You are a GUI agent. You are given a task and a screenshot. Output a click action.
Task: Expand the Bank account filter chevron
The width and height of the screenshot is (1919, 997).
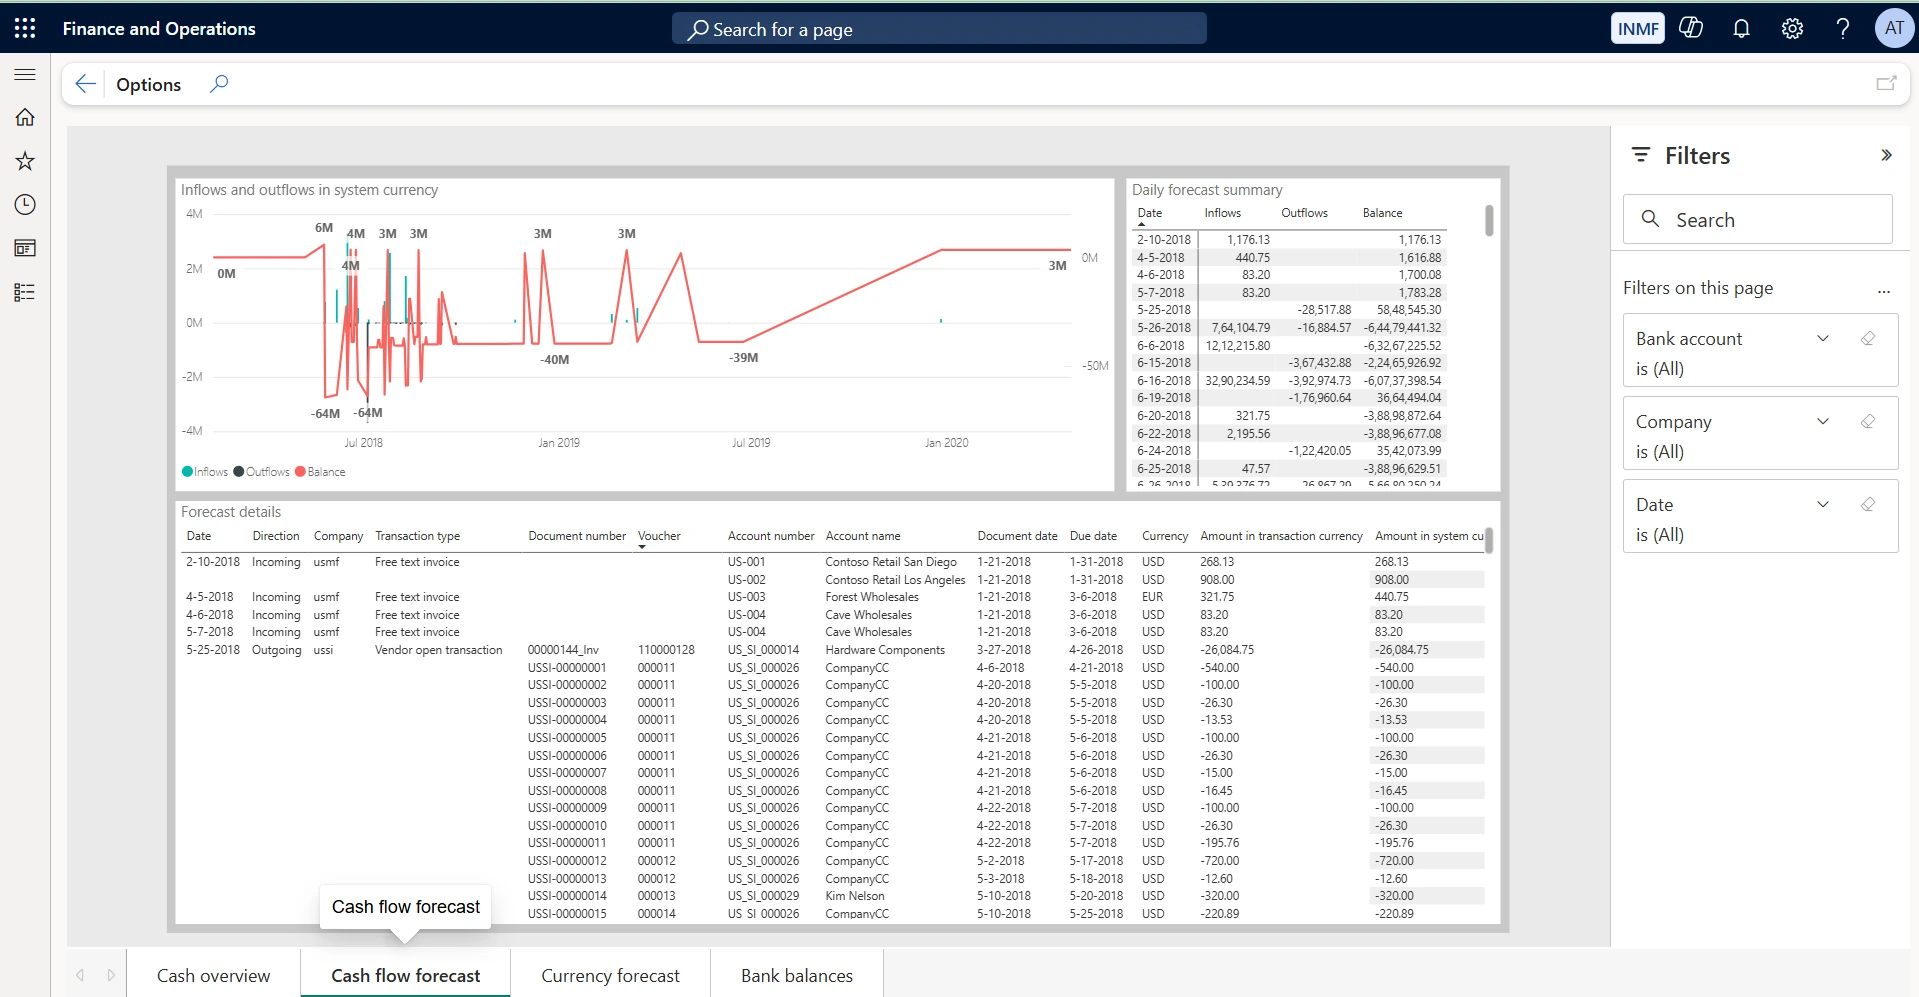click(x=1823, y=338)
